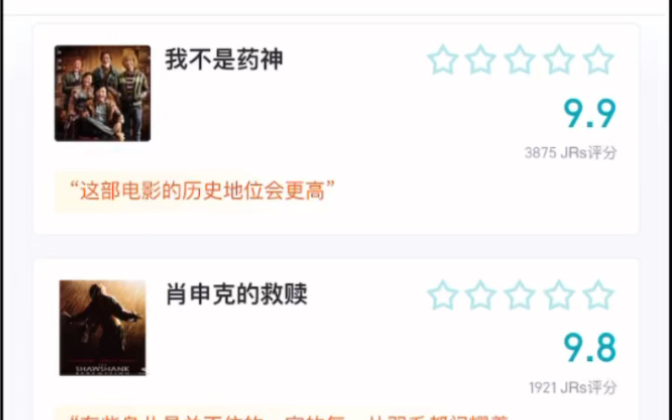
Task: Set third star for 我不是药神
Action: coord(519,60)
